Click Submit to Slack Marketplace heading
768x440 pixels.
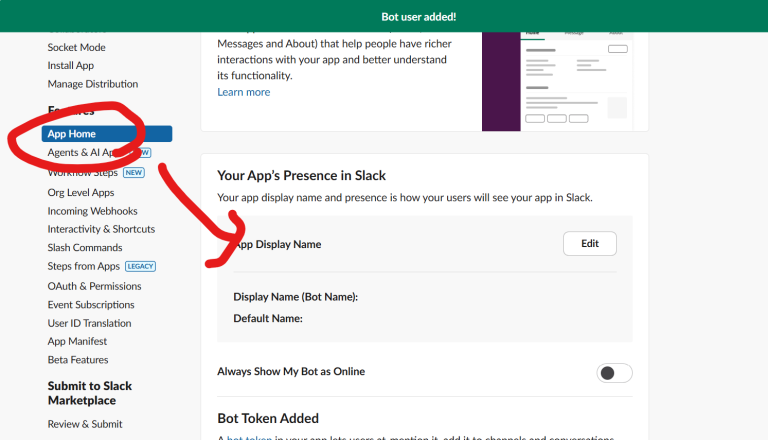[90, 393]
